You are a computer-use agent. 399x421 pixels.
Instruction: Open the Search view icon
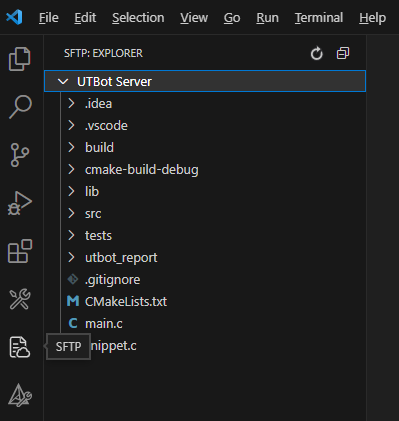point(20,107)
